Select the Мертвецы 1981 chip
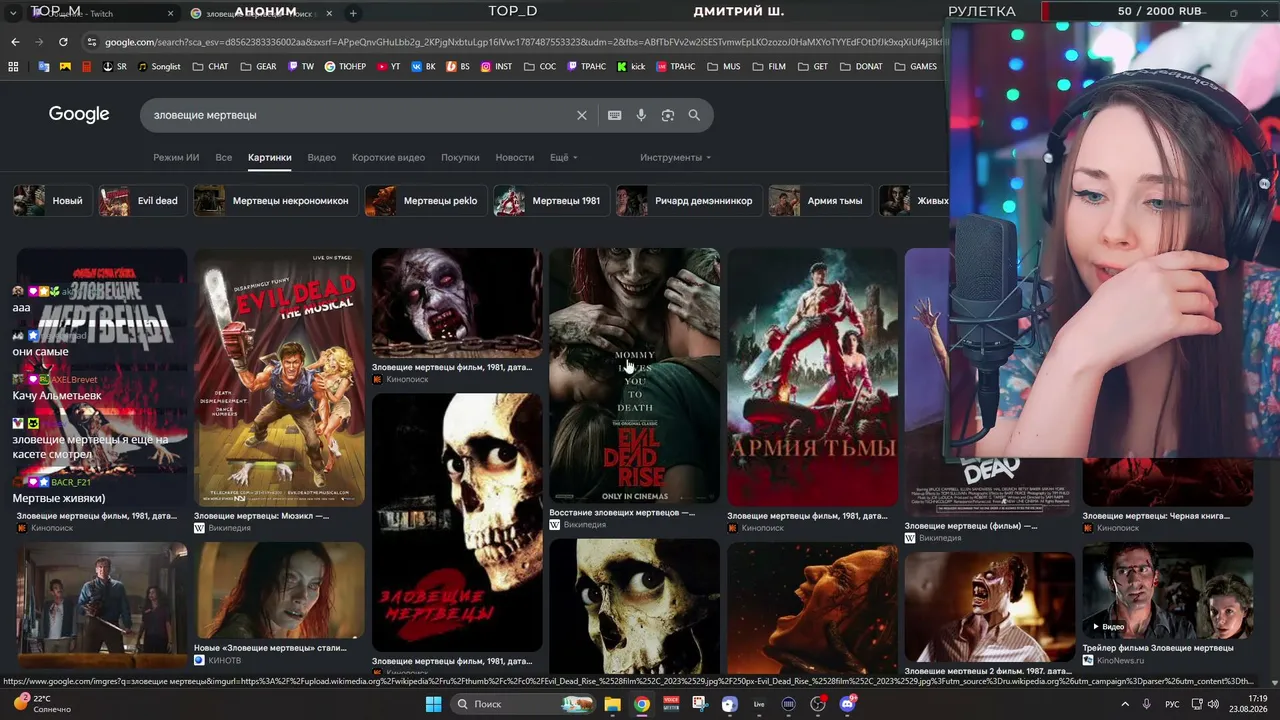Viewport: 1280px width, 720px height. pos(551,201)
